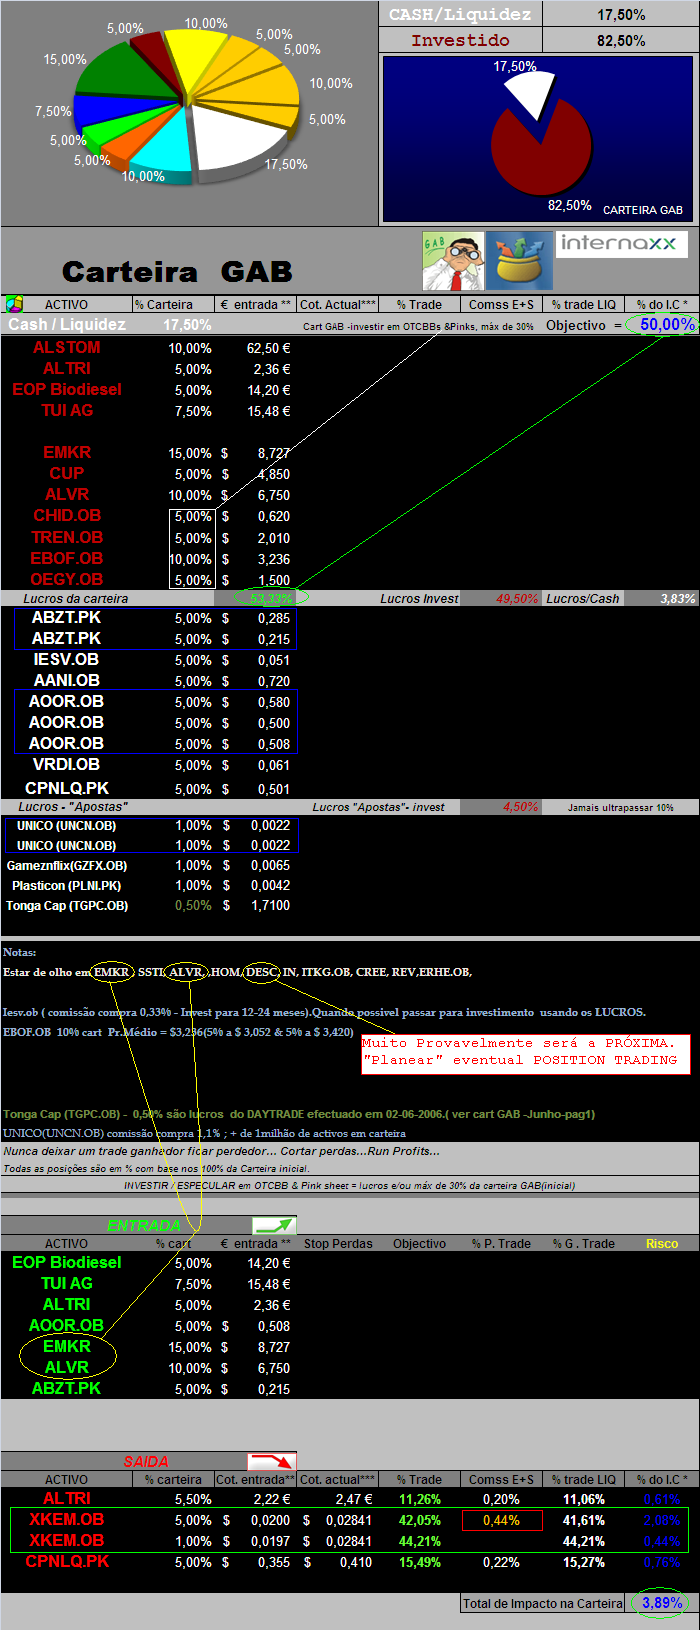
Task: Click the red-bordered note about POSITION TRADING
Action: [526, 1054]
